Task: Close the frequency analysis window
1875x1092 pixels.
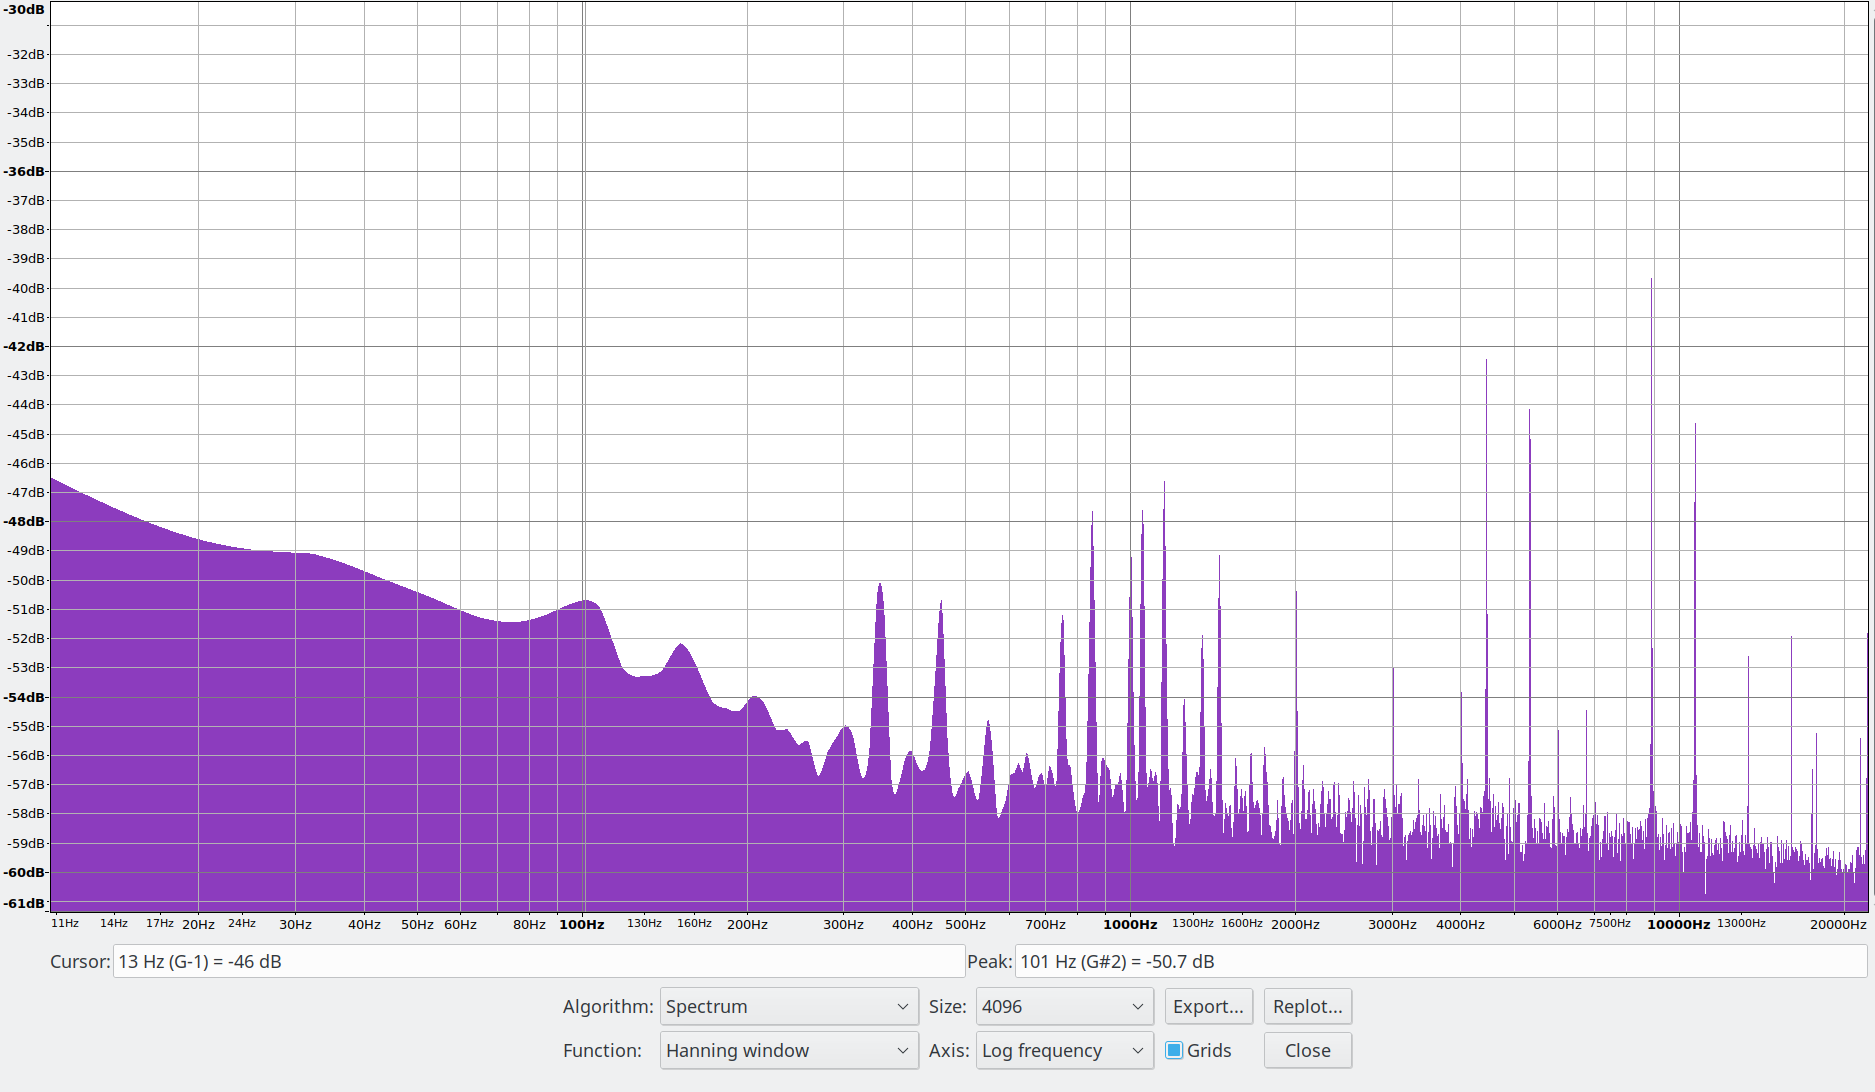Action: 1307,1050
